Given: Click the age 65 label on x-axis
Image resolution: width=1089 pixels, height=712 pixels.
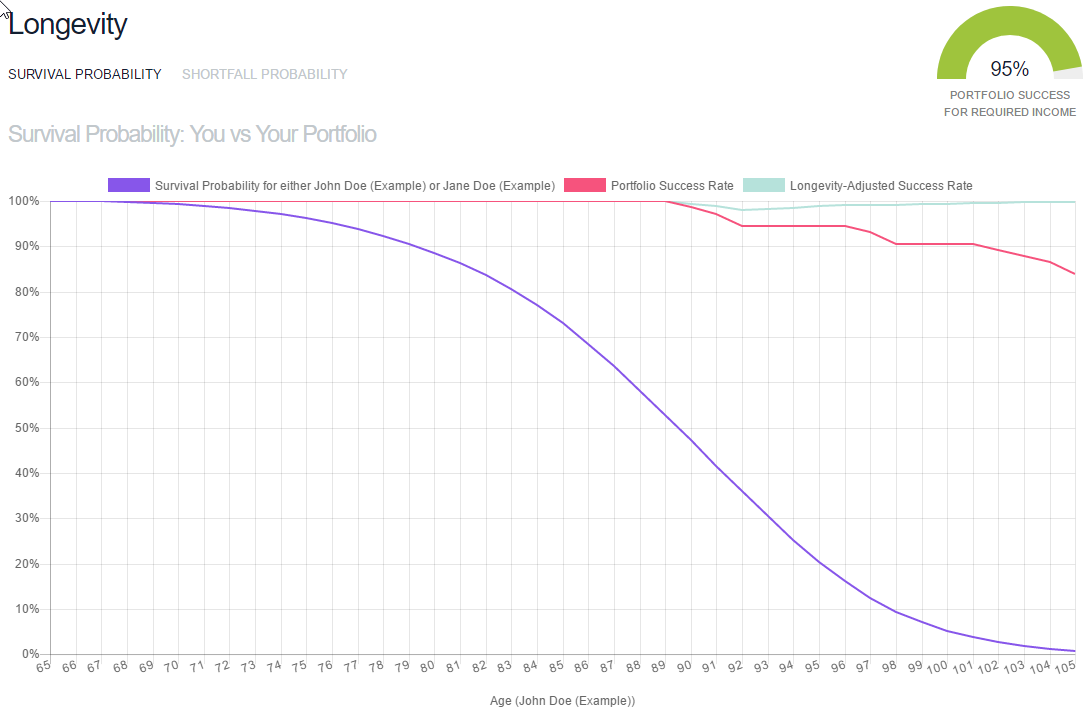Looking at the screenshot, I should point(42,665).
